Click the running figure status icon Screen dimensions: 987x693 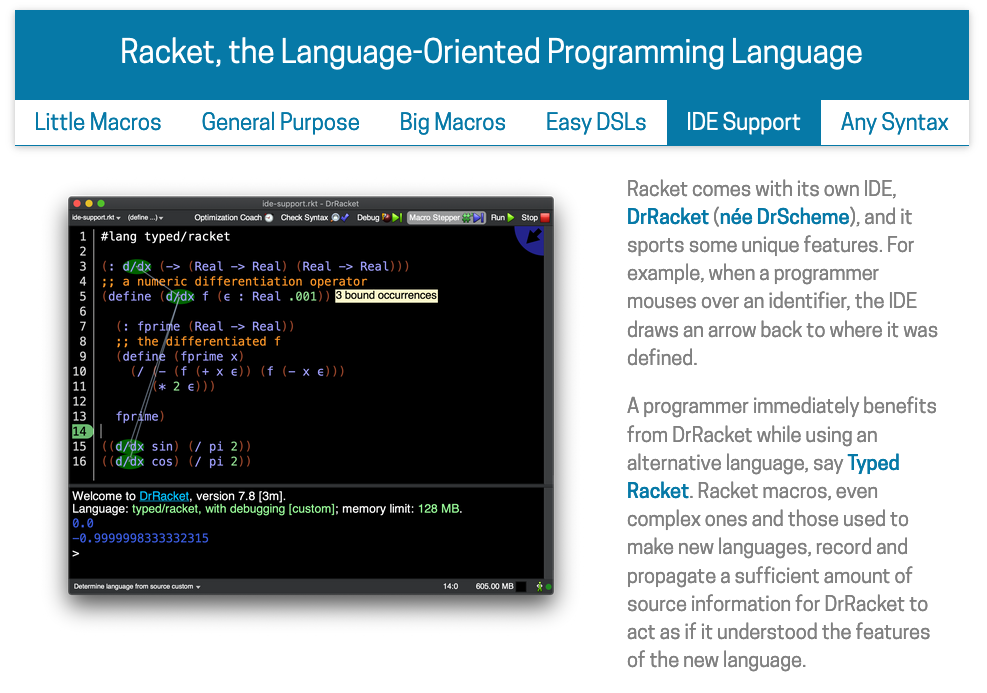pyautogui.click(x=540, y=586)
